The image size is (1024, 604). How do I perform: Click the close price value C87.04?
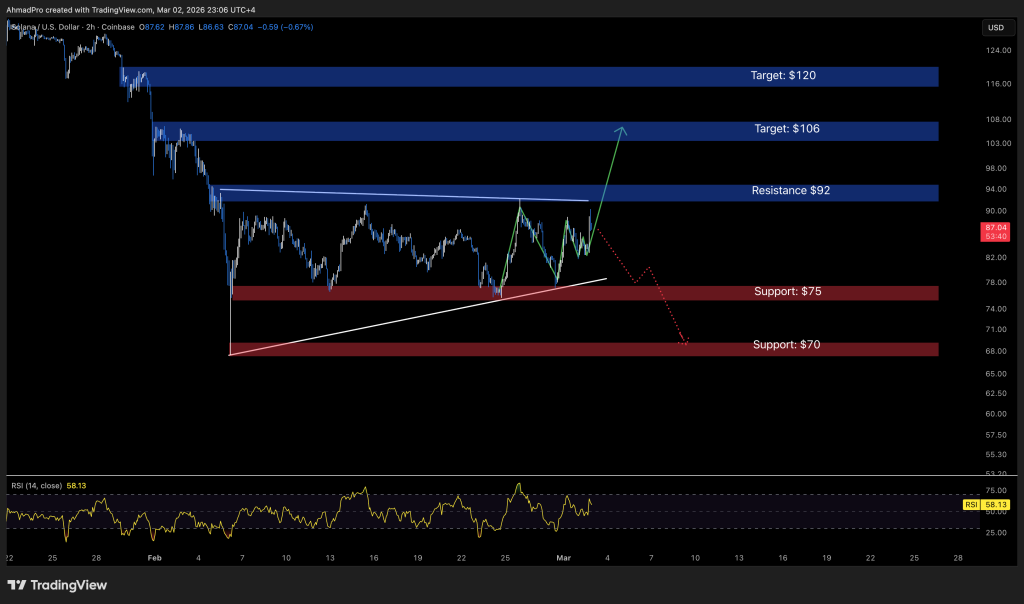pos(240,27)
